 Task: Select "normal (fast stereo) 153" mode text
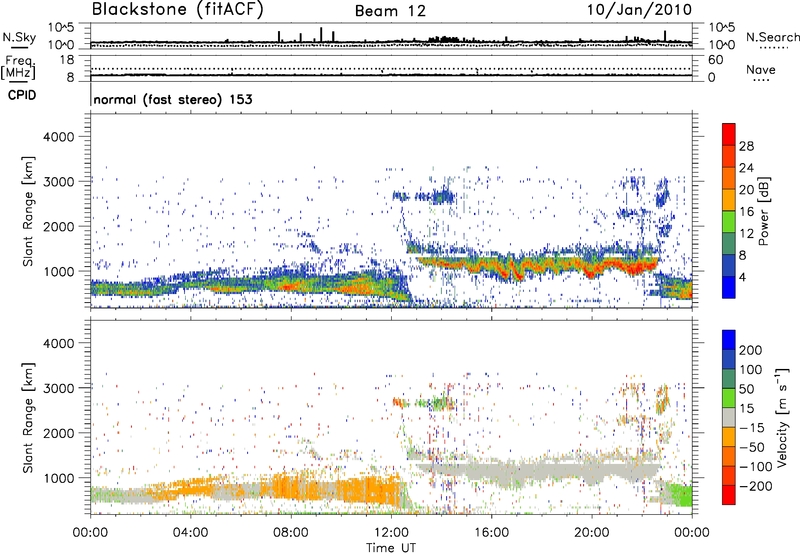[x=173, y=99]
